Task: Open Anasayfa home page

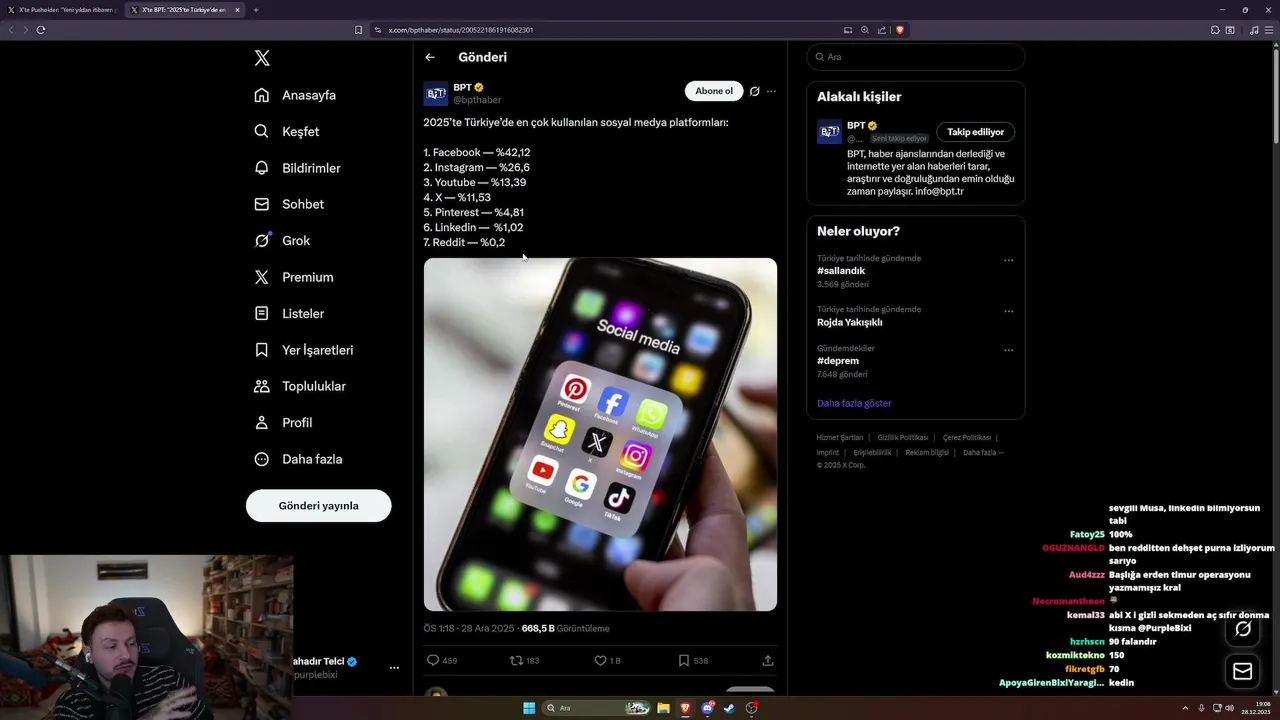Action: pyautogui.click(x=295, y=95)
